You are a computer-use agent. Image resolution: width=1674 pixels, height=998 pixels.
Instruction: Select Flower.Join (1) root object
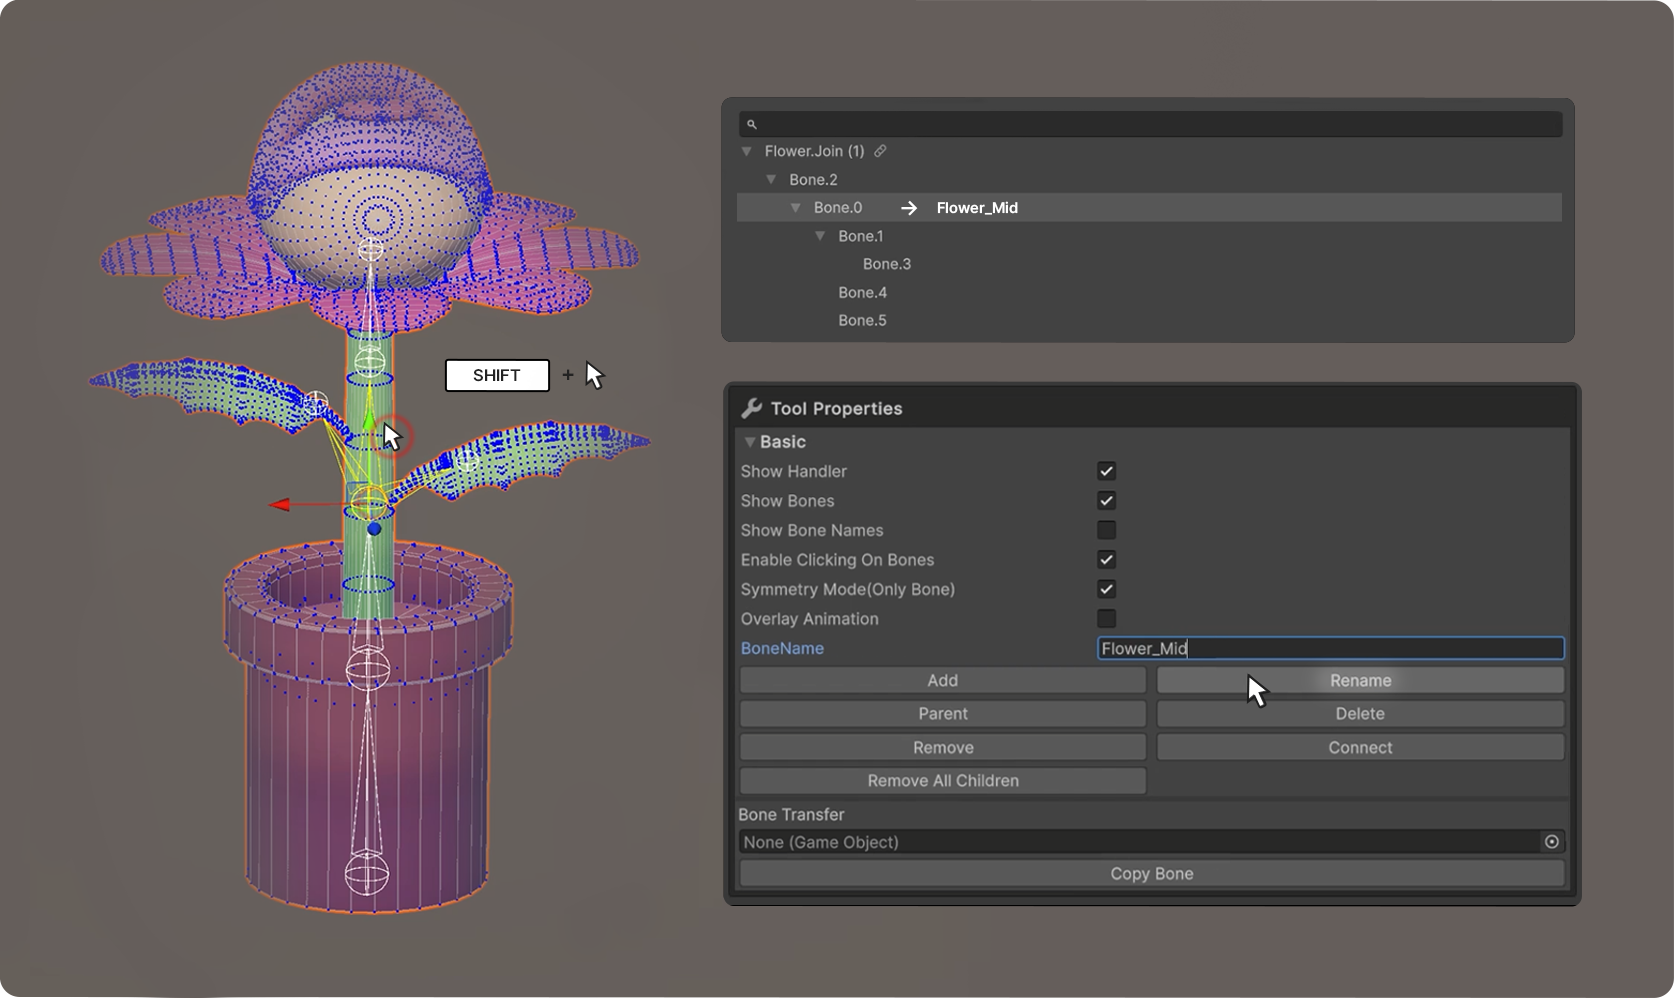(814, 151)
